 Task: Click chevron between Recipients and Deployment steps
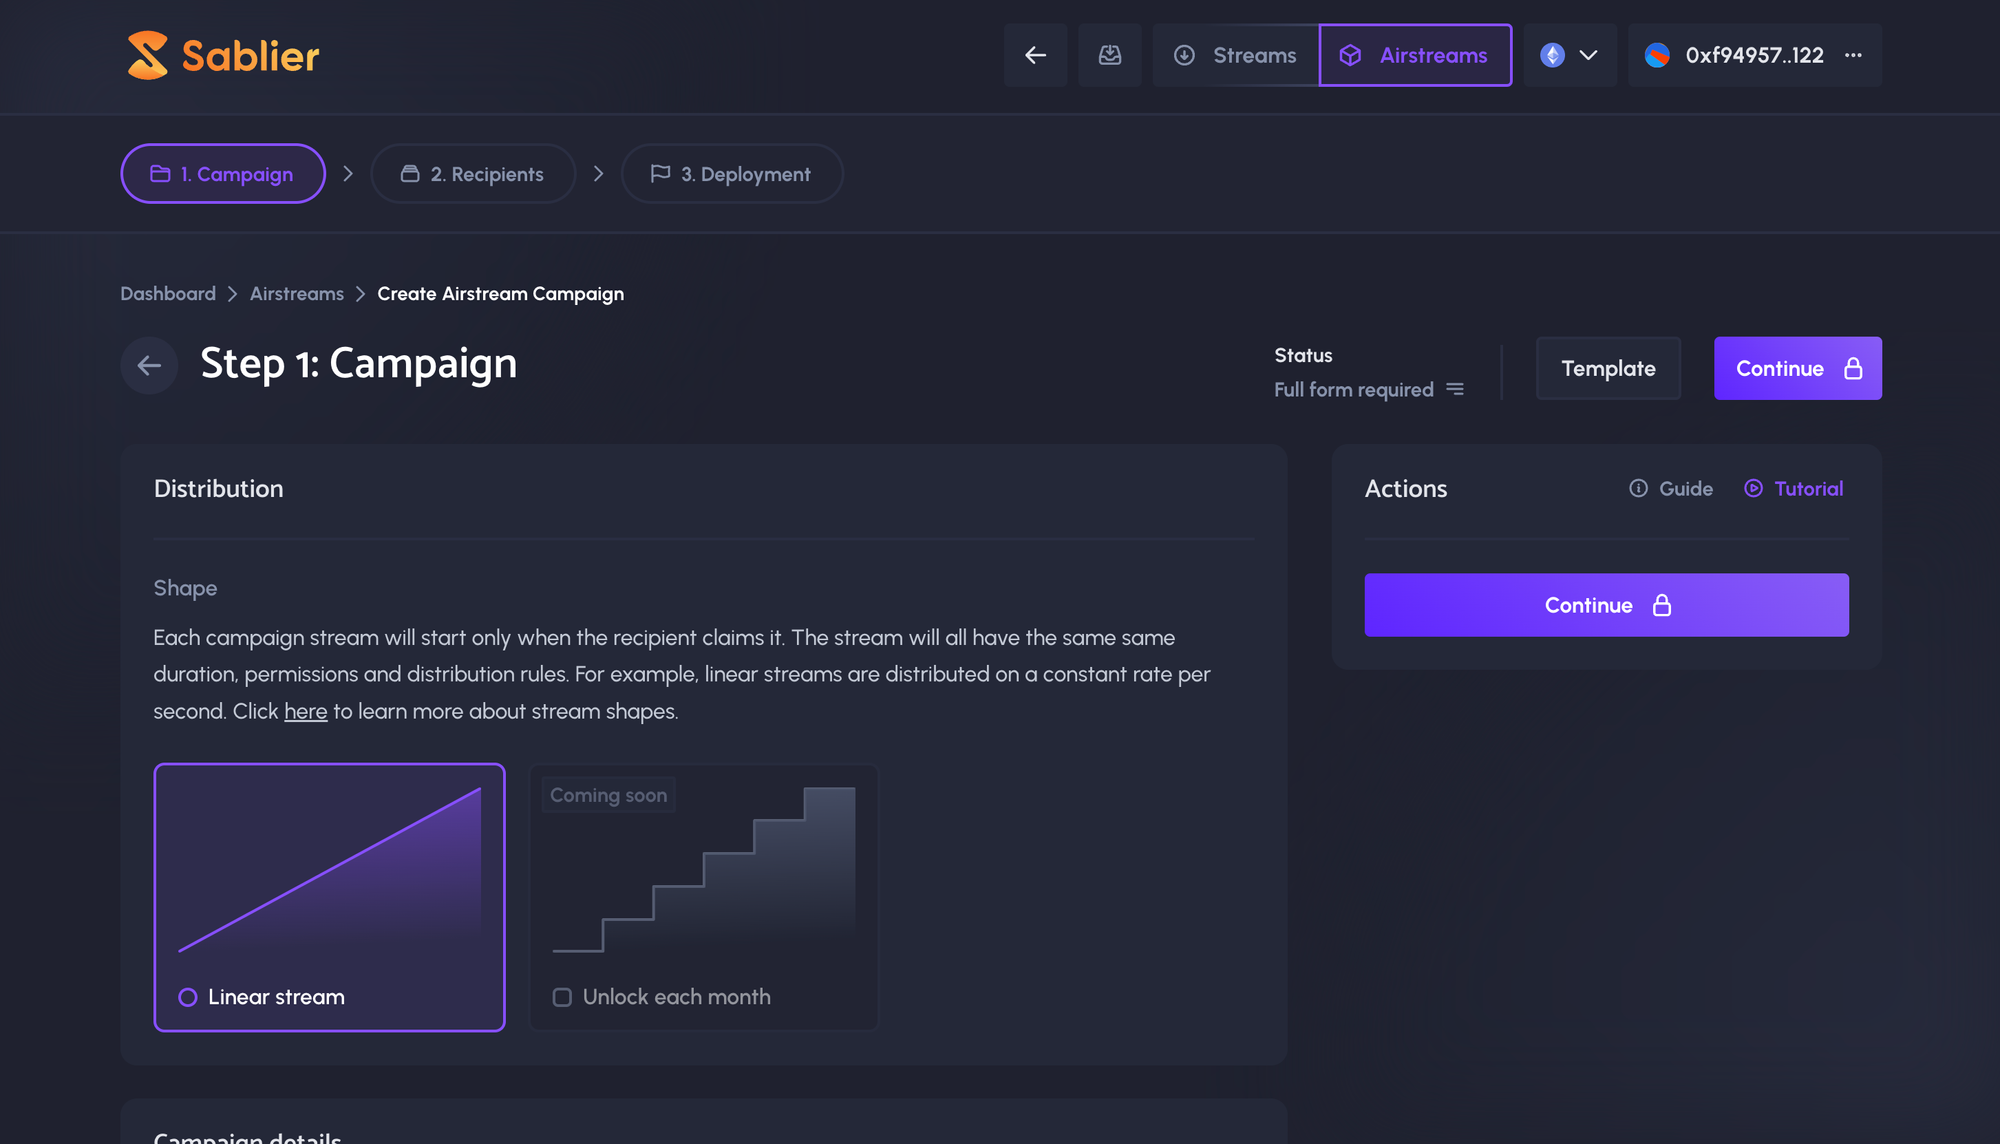(598, 174)
